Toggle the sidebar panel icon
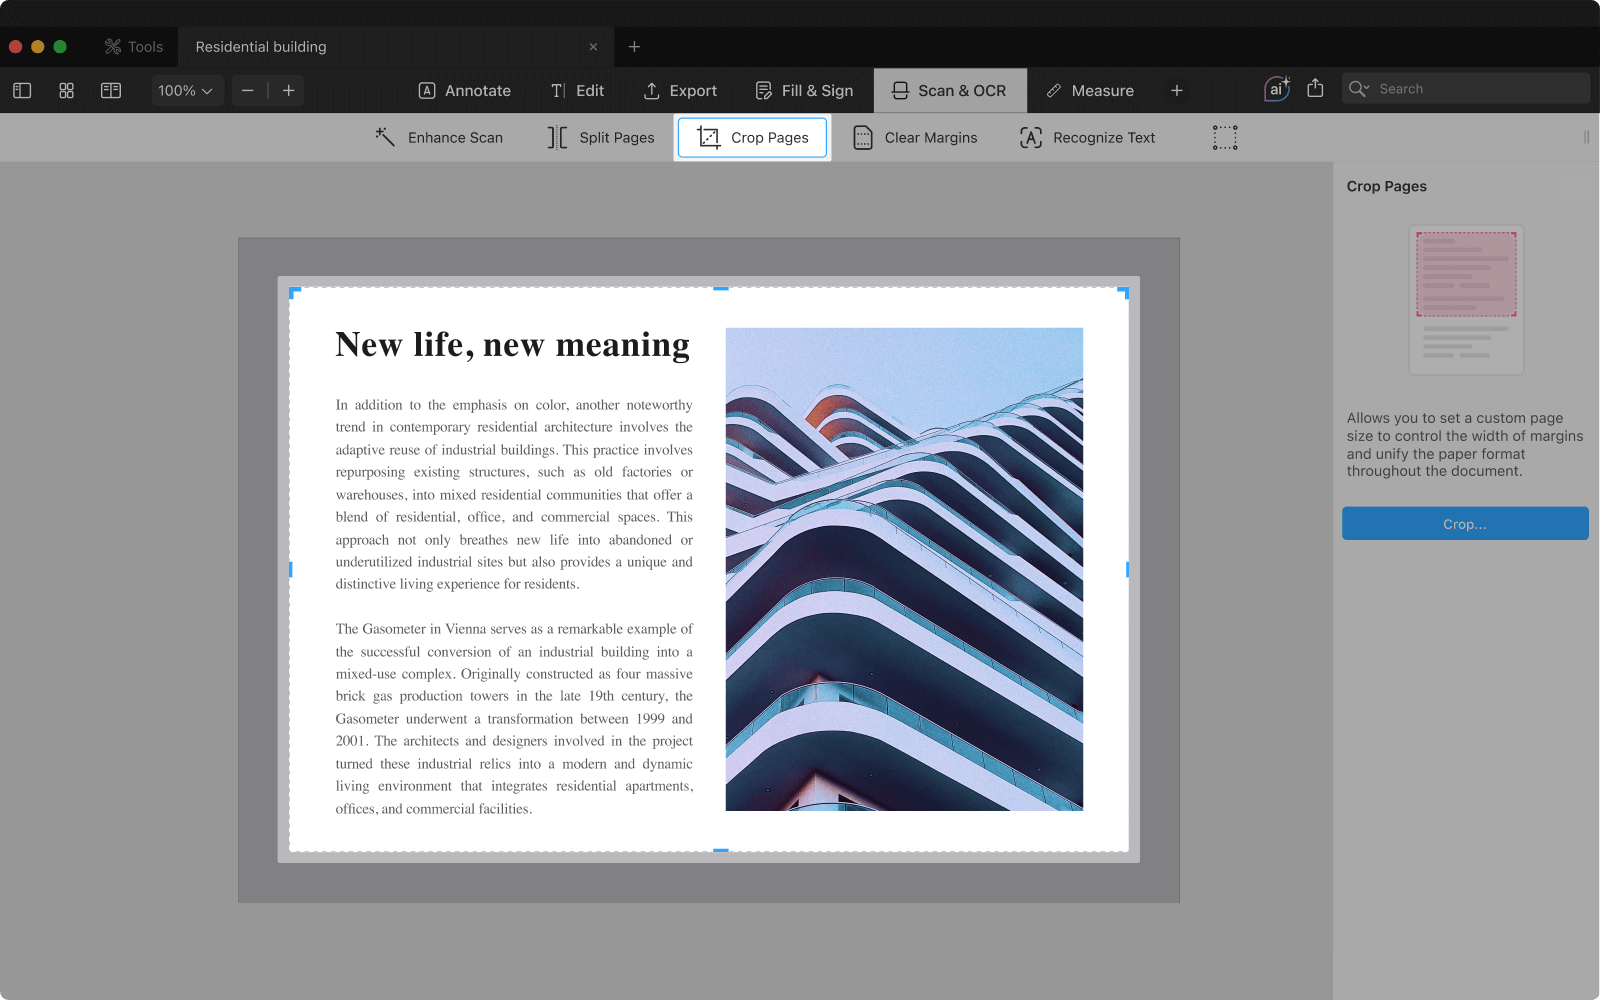Image resolution: width=1600 pixels, height=1000 pixels. [x=22, y=90]
